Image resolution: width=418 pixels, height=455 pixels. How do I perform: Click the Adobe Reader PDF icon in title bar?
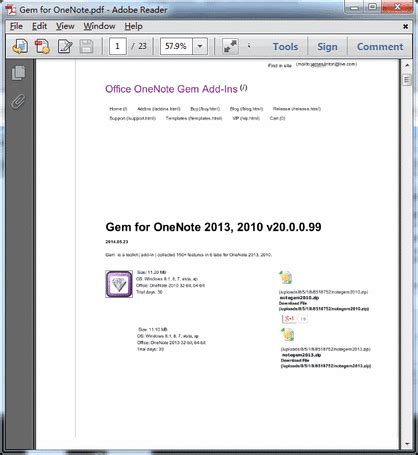(x=12, y=10)
